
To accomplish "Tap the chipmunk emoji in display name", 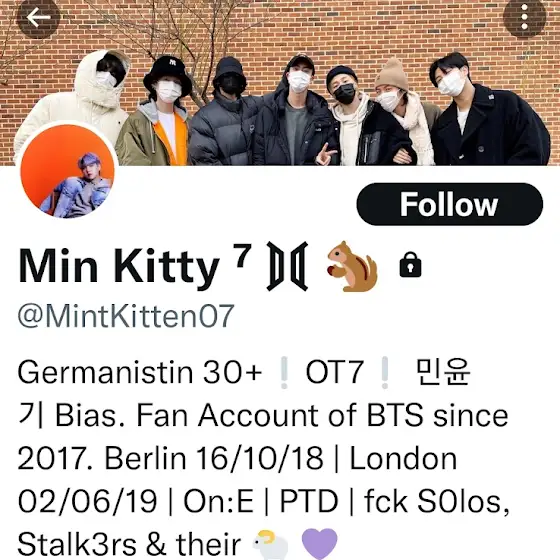I will tap(352, 266).
